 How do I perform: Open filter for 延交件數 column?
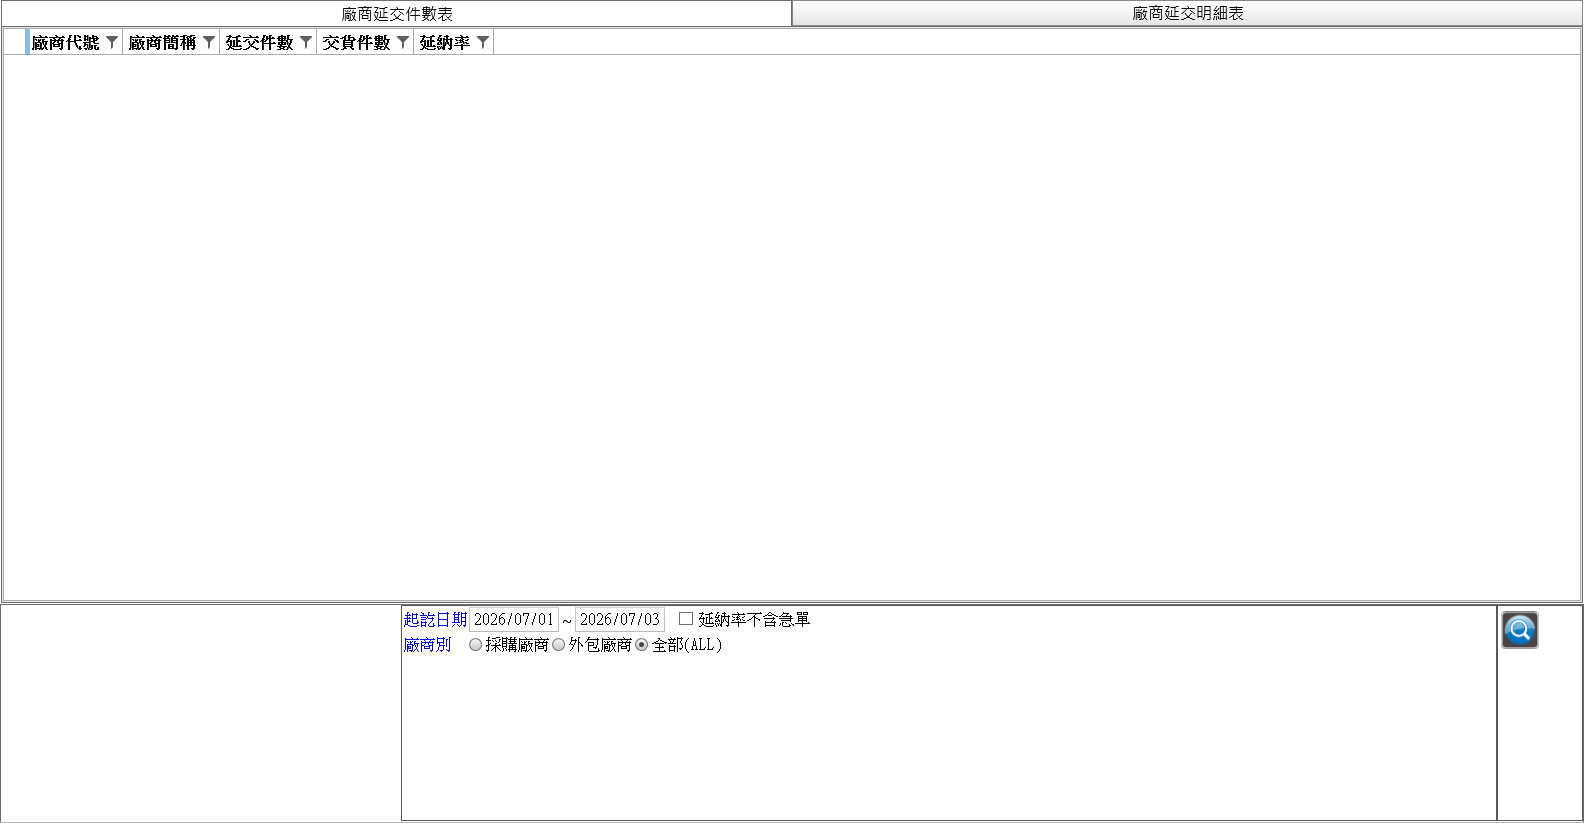click(x=306, y=42)
